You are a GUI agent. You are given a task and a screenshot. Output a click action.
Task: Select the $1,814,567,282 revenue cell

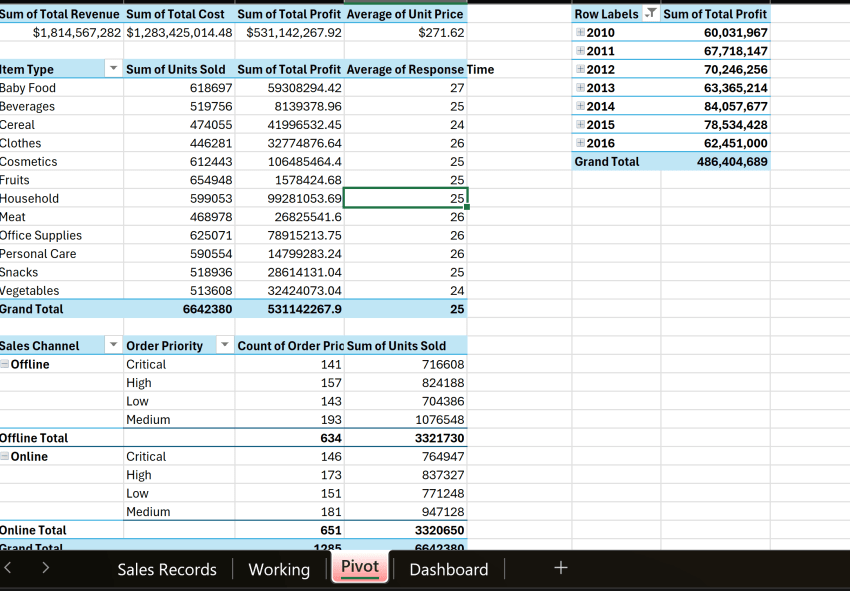(x=61, y=33)
